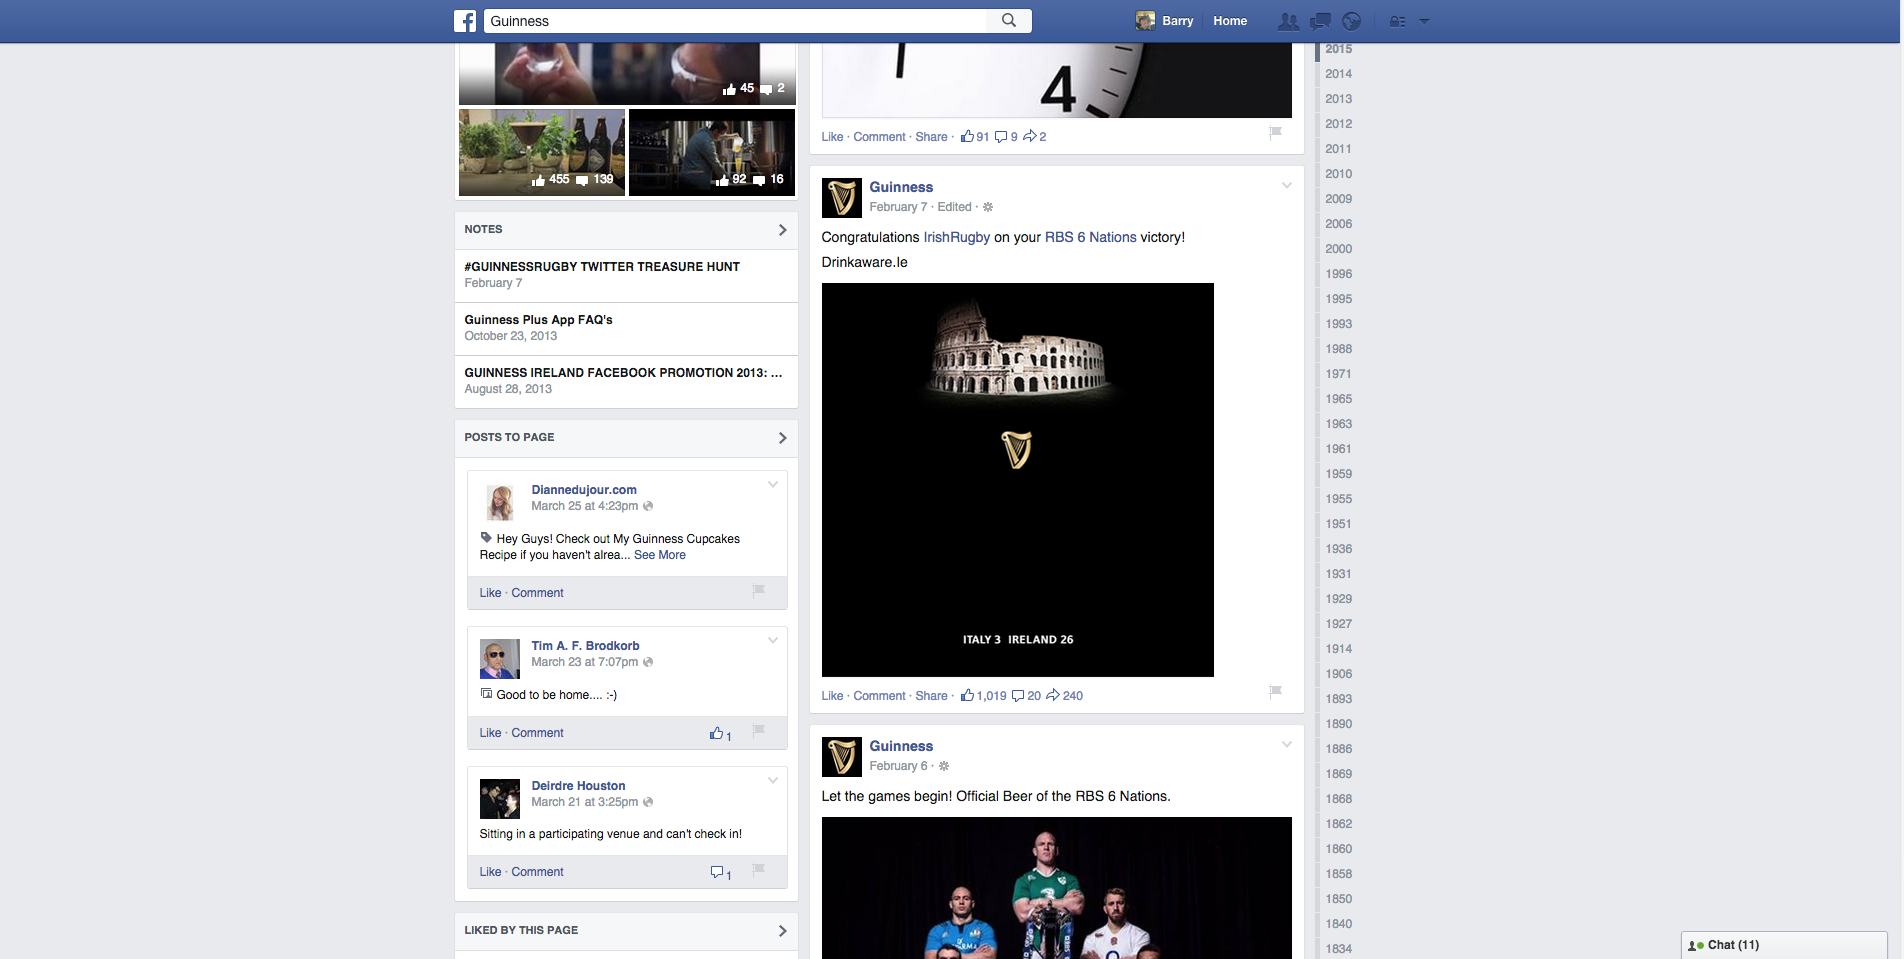Image resolution: width=1904 pixels, height=959 pixels.
Task: Open rugby captains photo on February 6 post
Action: pos(1056,888)
